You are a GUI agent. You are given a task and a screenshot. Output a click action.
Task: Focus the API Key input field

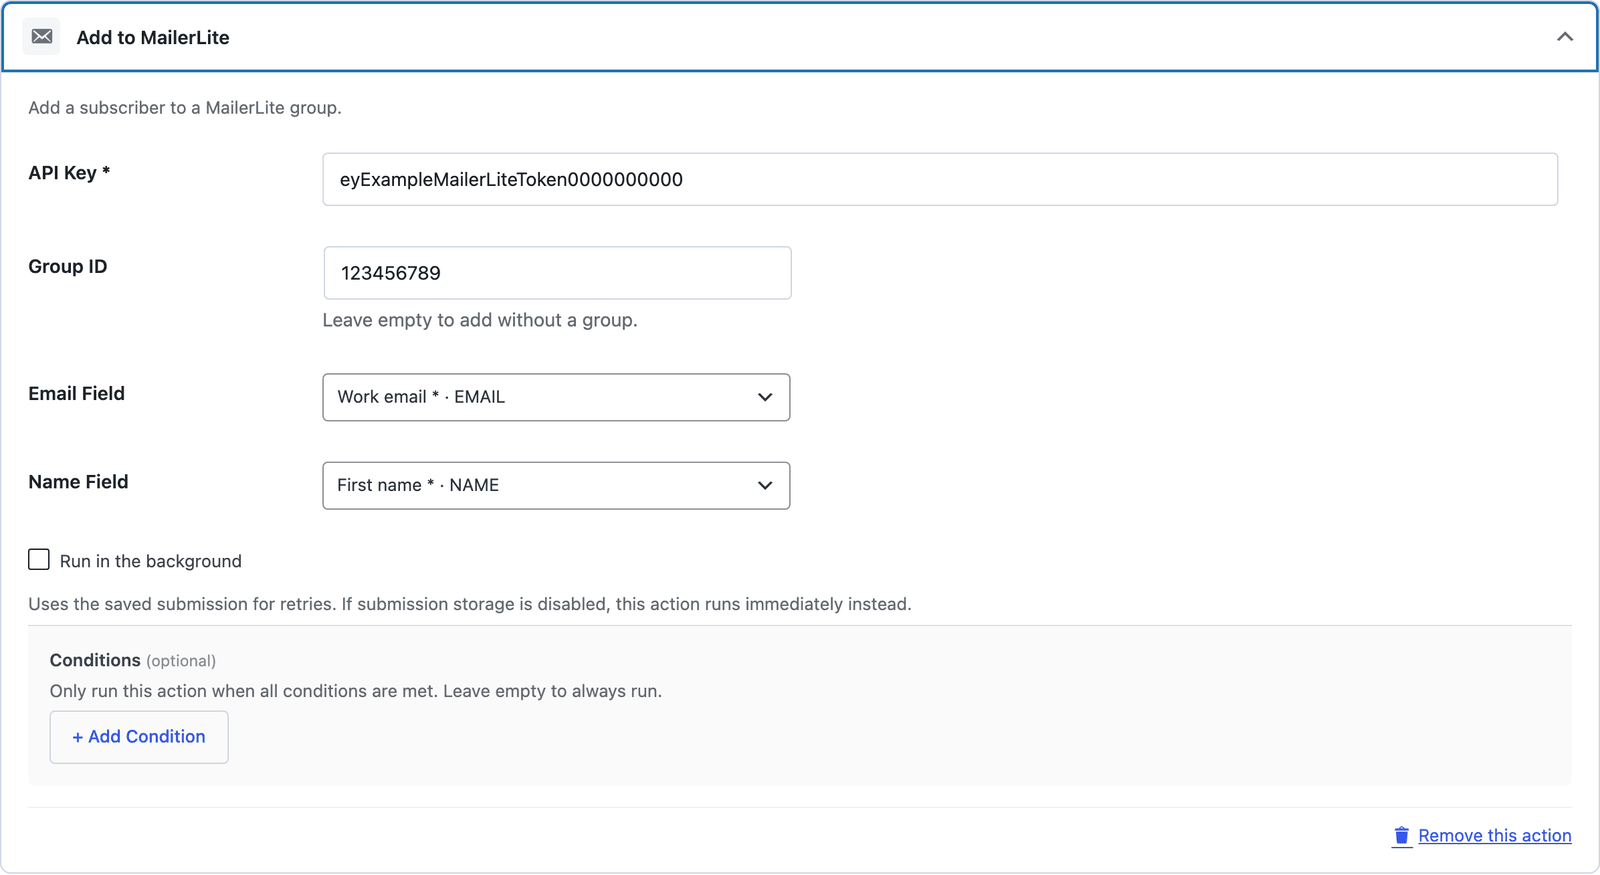coord(940,179)
